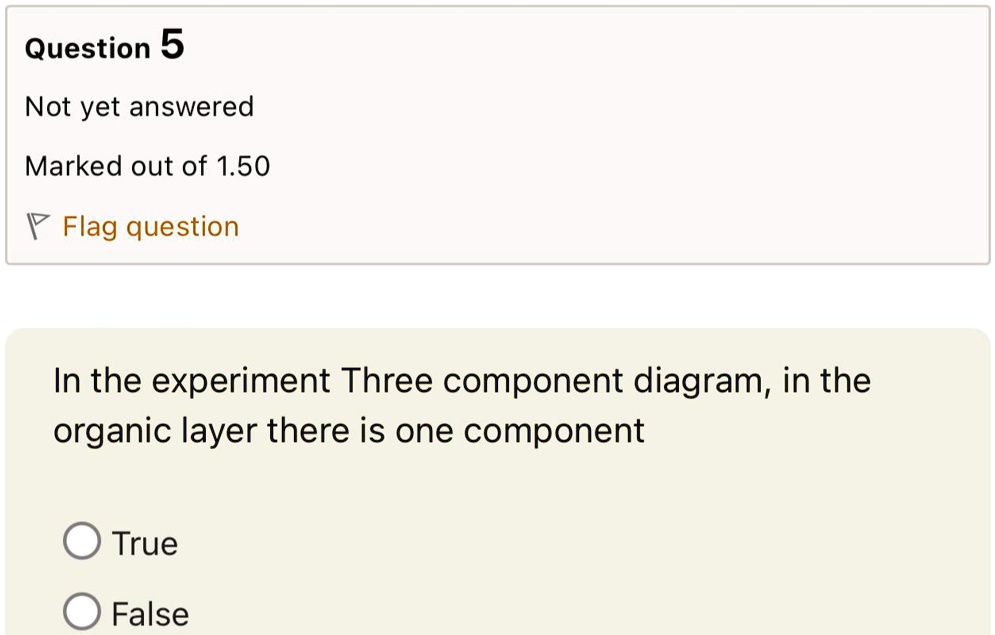This screenshot has width=995, height=635.
Task: Choose the "True" answer label text
Action: click(145, 544)
